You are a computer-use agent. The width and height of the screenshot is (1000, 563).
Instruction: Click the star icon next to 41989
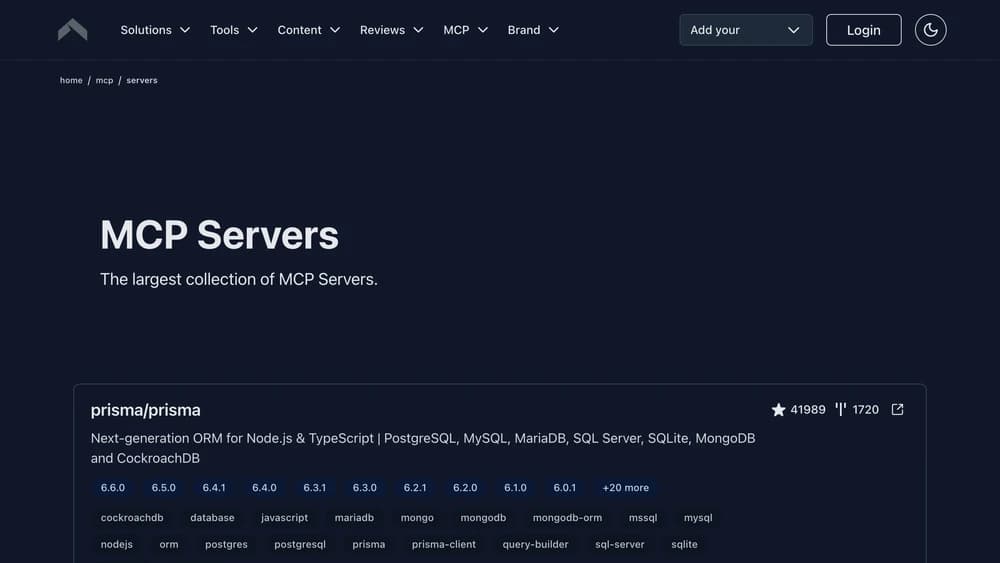(x=778, y=409)
